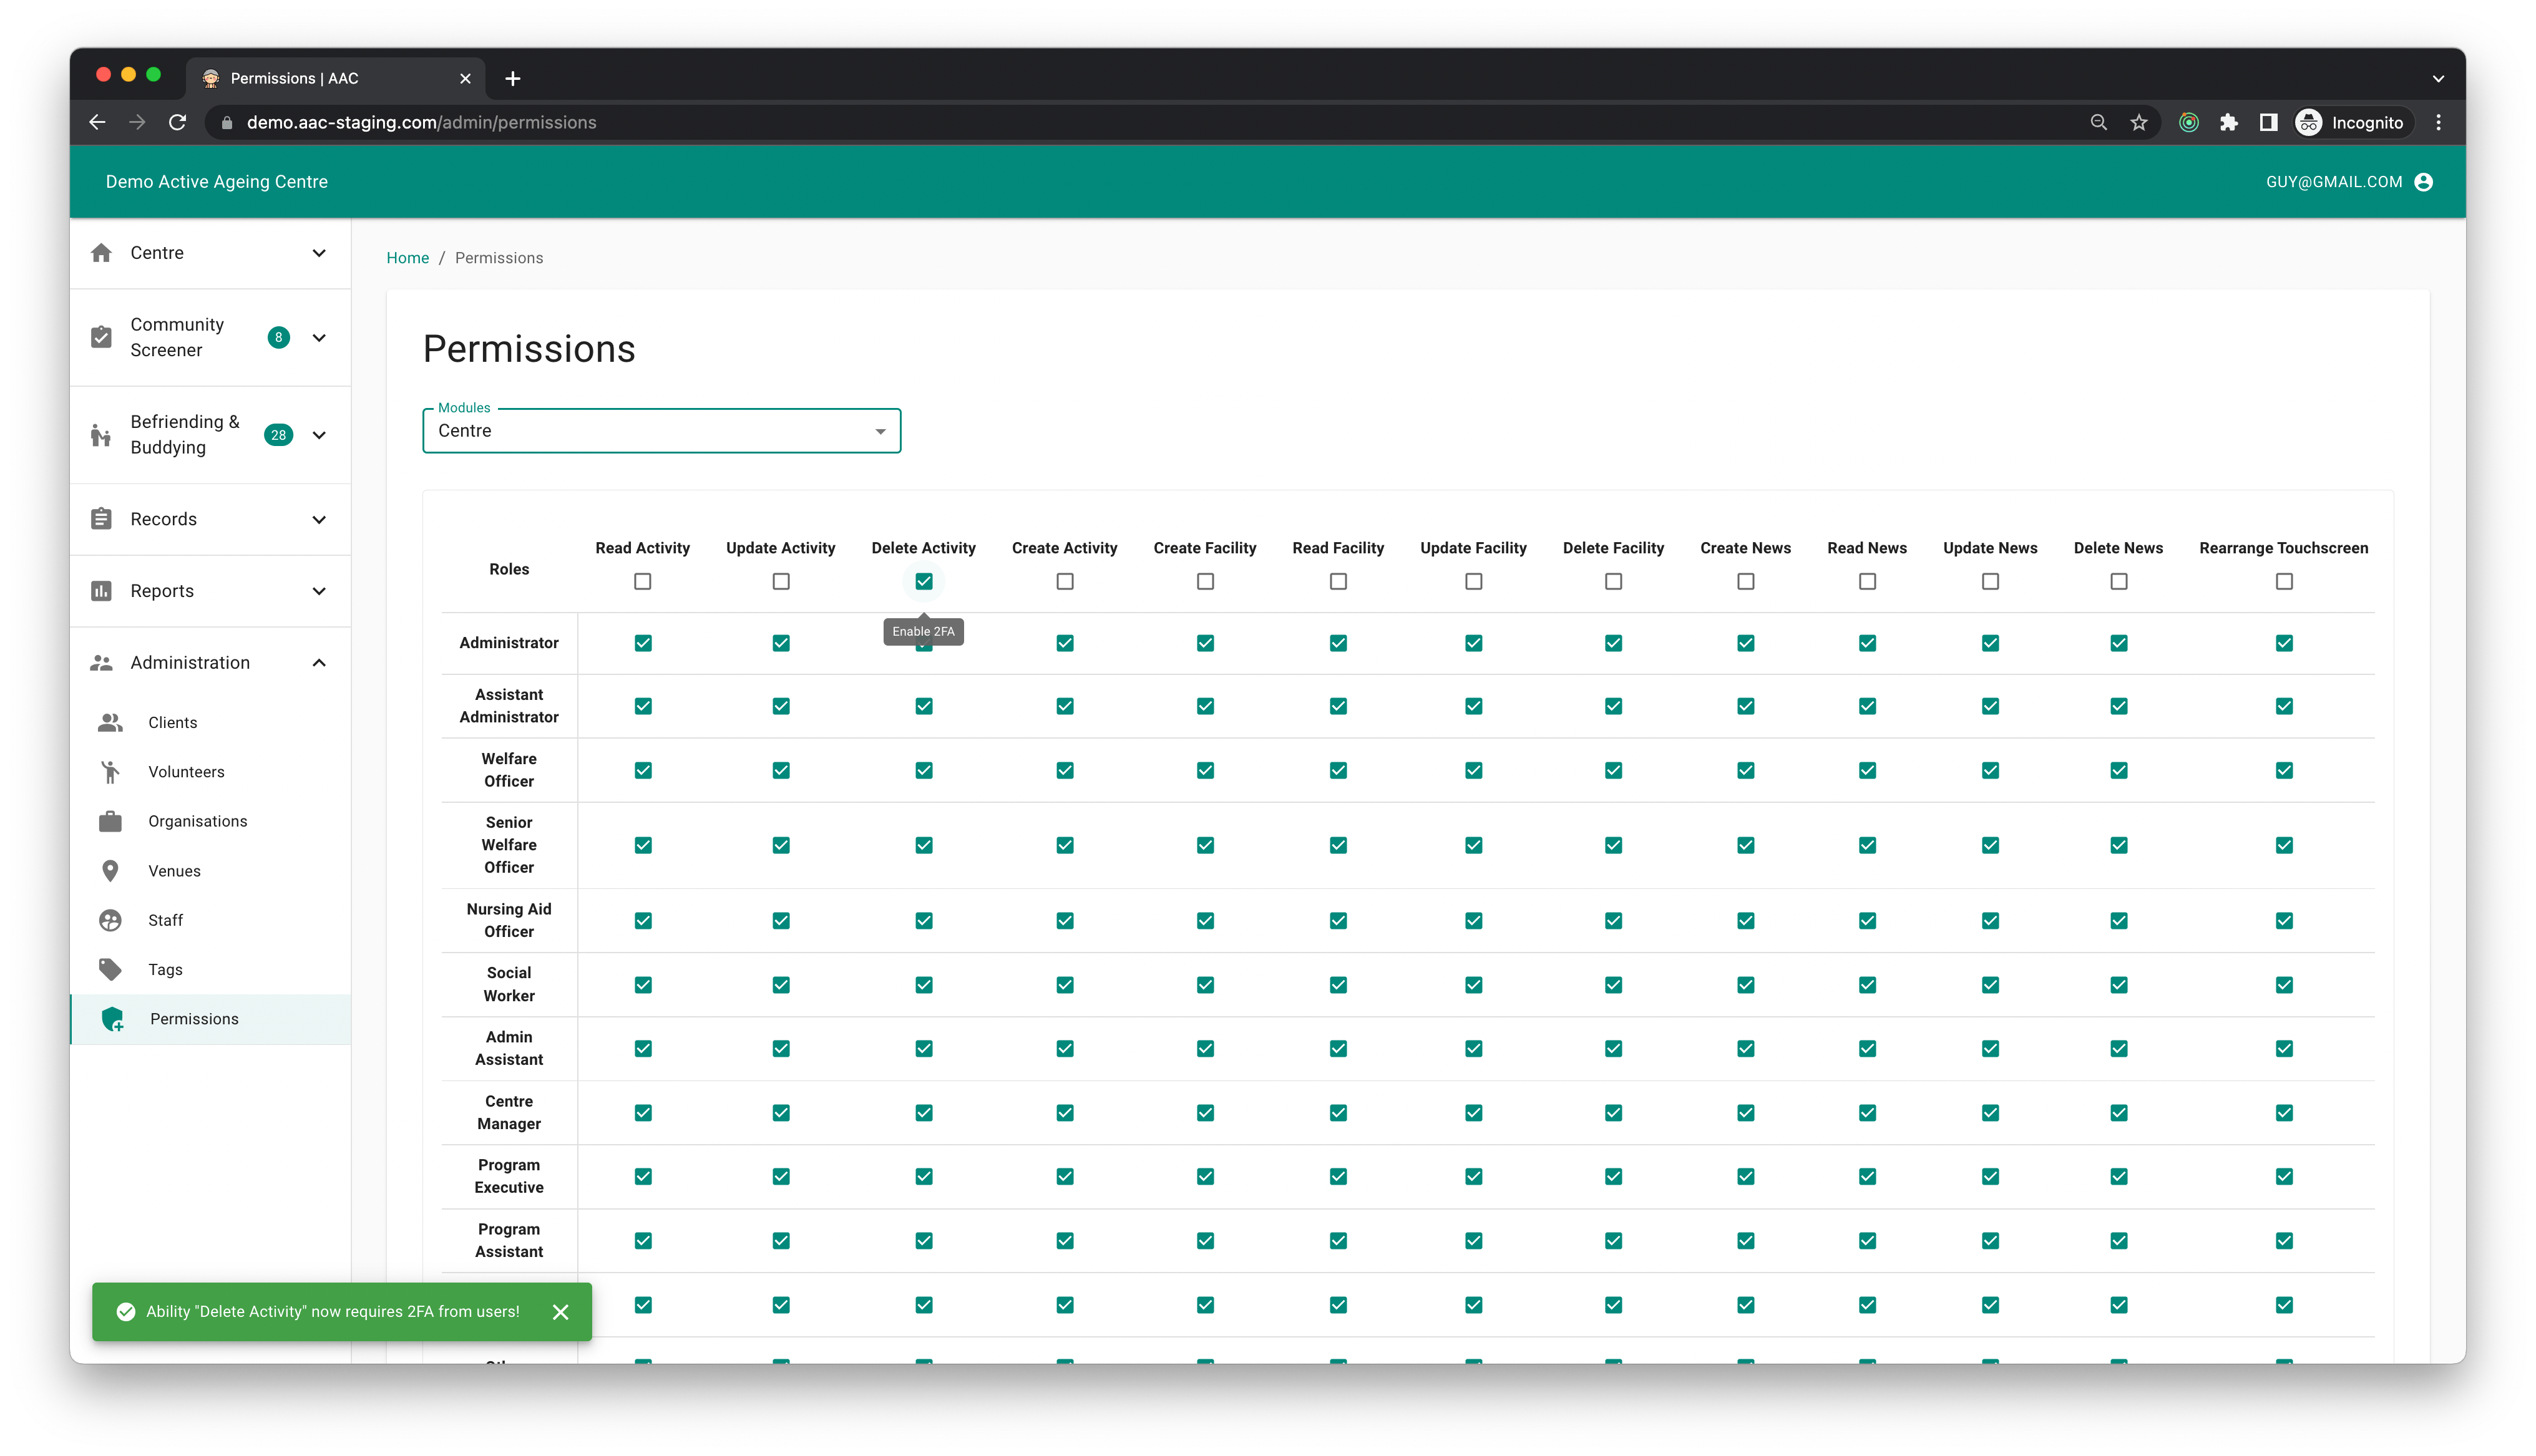Open Organisations in Administration menu
The height and width of the screenshot is (1456, 2536).
coord(210,821)
